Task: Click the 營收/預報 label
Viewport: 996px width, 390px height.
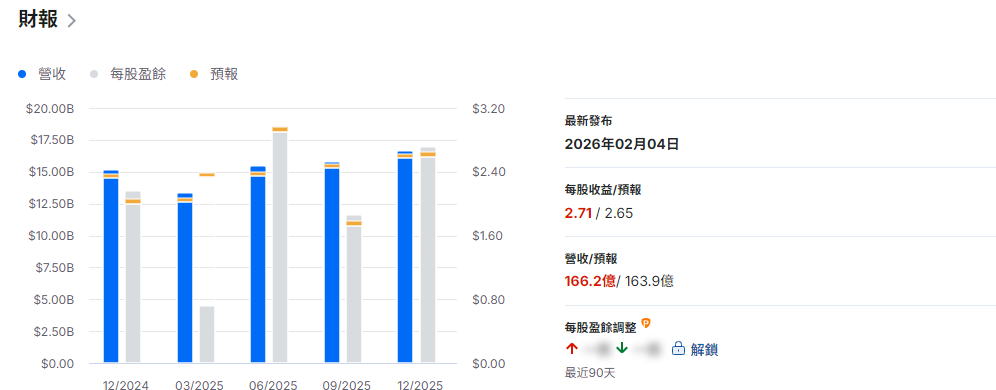Action: 591,258
